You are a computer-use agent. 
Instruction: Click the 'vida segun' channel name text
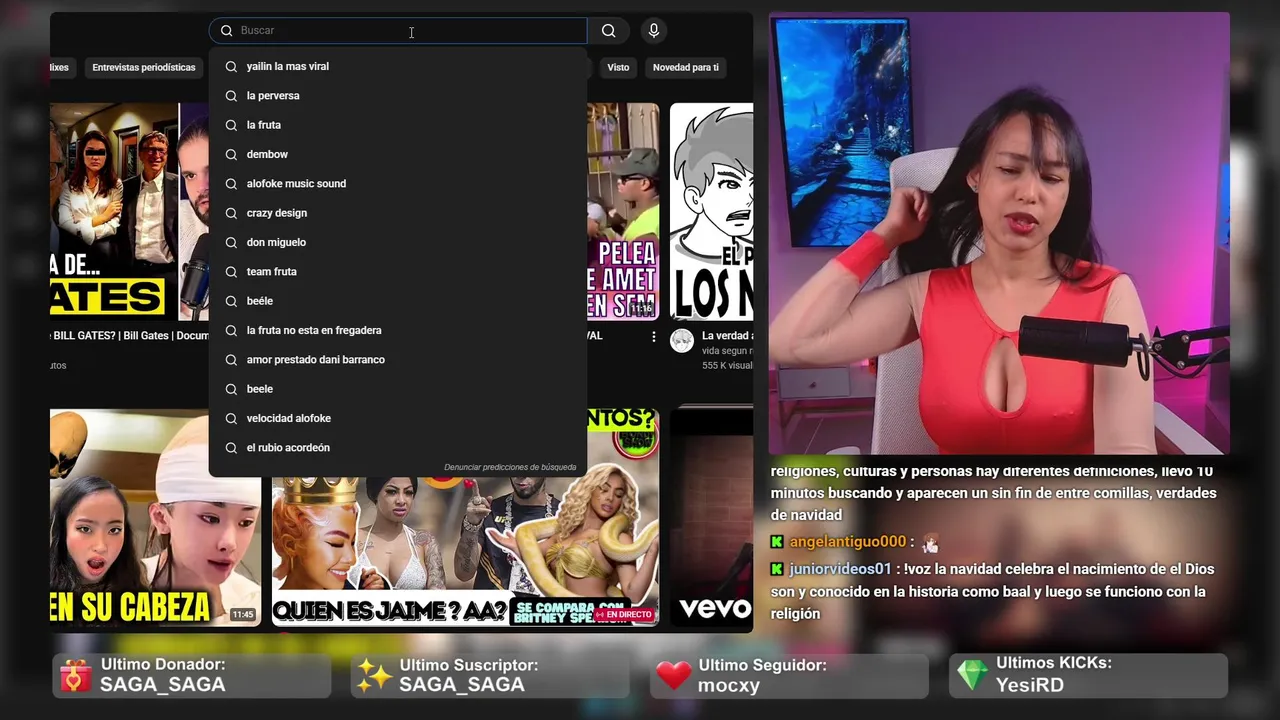point(726,351)
